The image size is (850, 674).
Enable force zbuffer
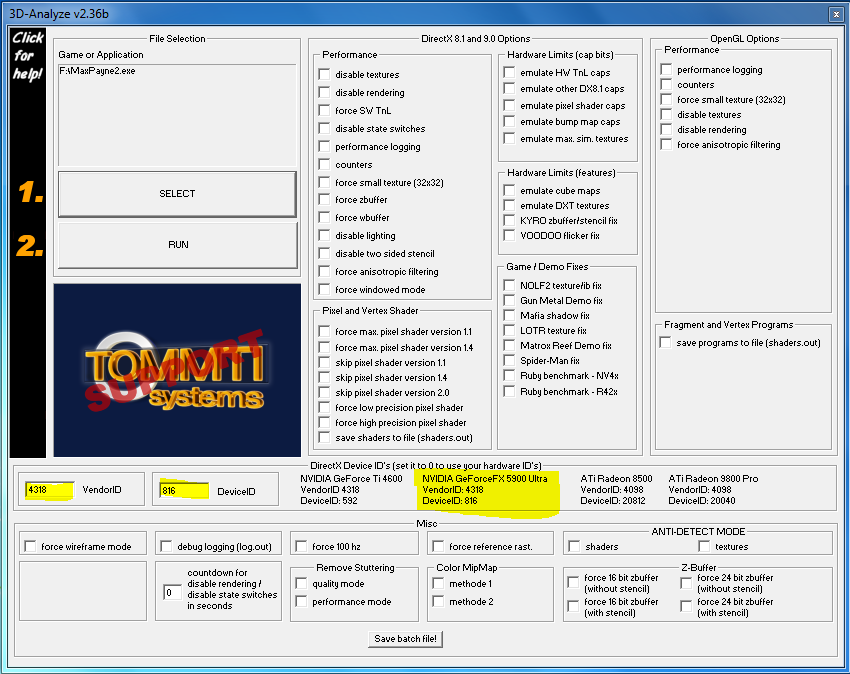click(324, 200)
